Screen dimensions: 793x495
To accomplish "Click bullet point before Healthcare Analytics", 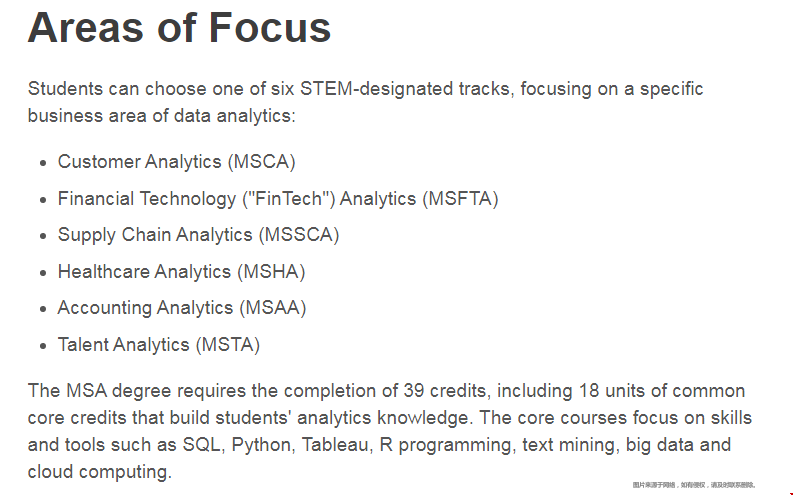I will (43, 273).
